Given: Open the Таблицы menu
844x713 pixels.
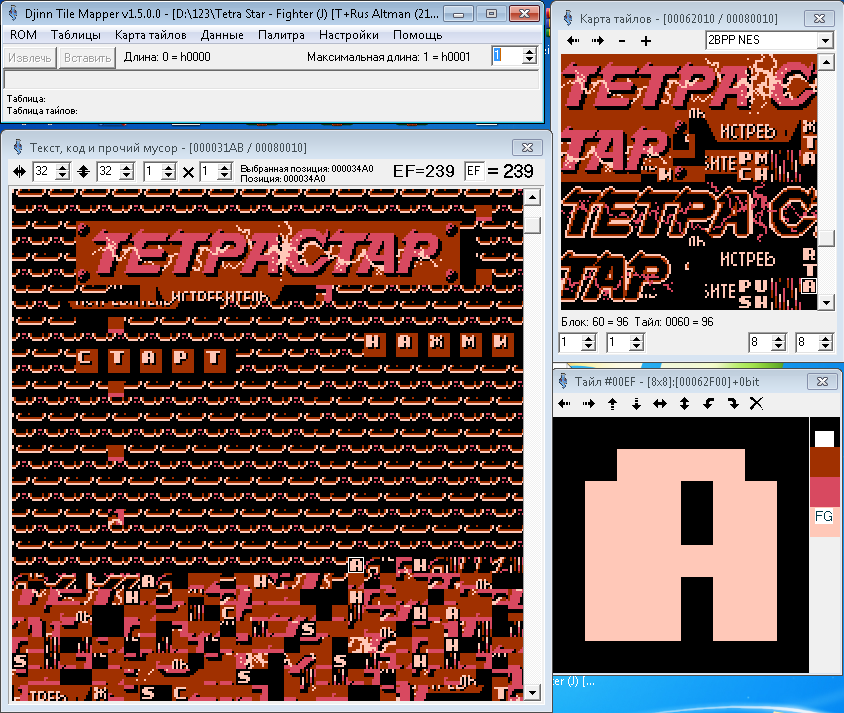Looking at the screenshot, I should pos(75,35).
